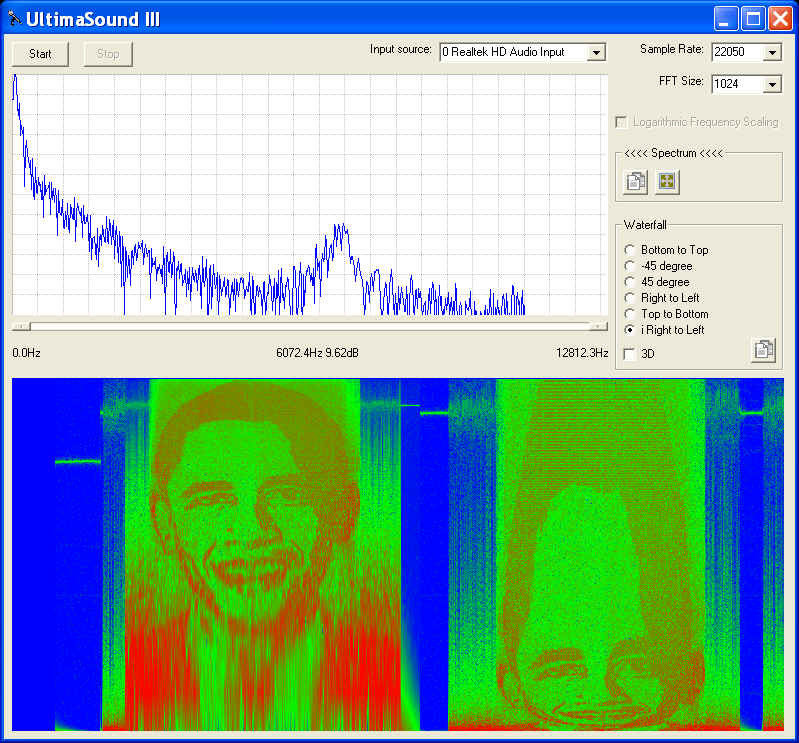
Task: Click the spectrum fit-to-view yellow icon
Action: point(667,181)
